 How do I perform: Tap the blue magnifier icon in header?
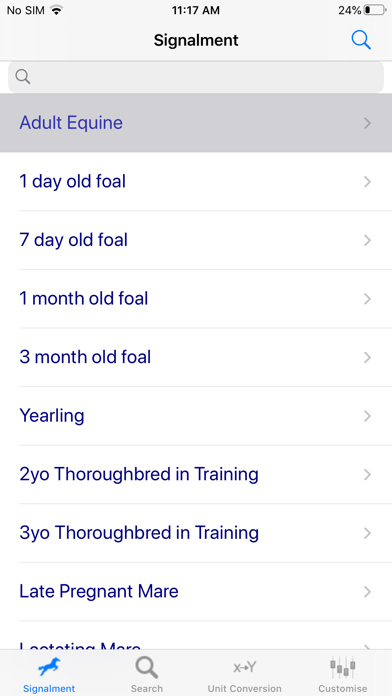point(361,40)
